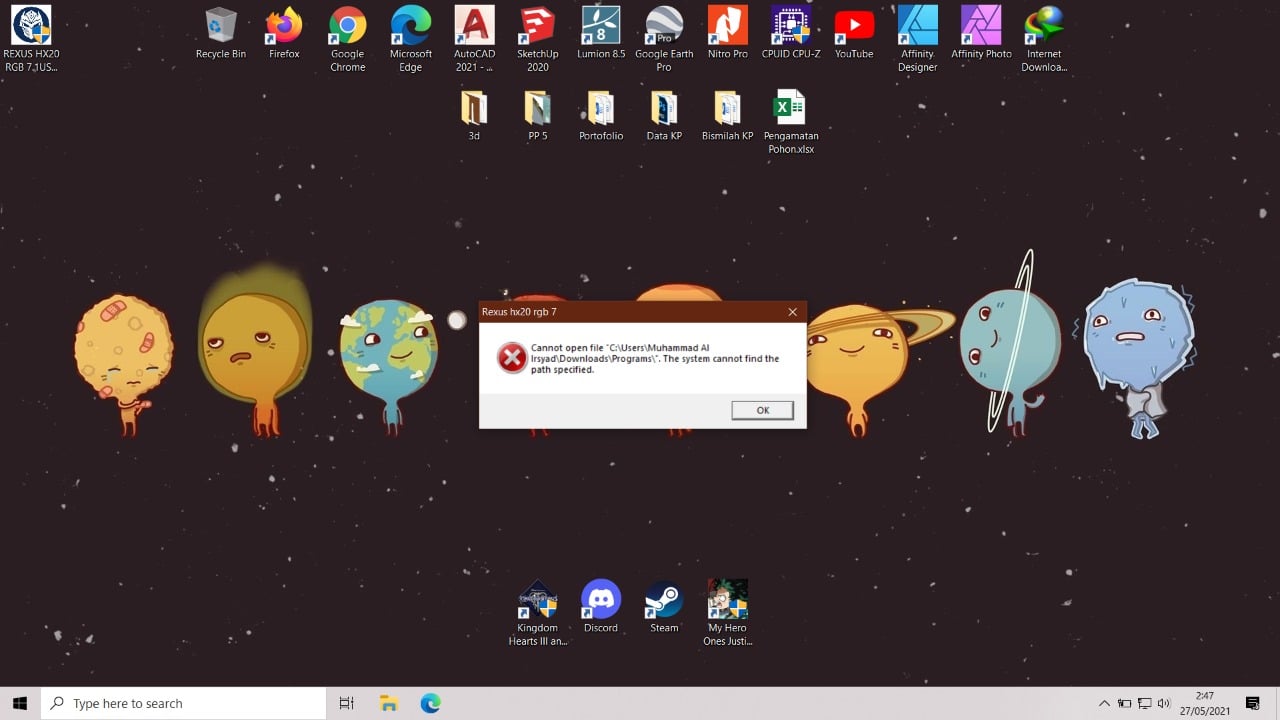
Task: Select the AutoCAD 2021 desktop icon
Action: [474, 39]
